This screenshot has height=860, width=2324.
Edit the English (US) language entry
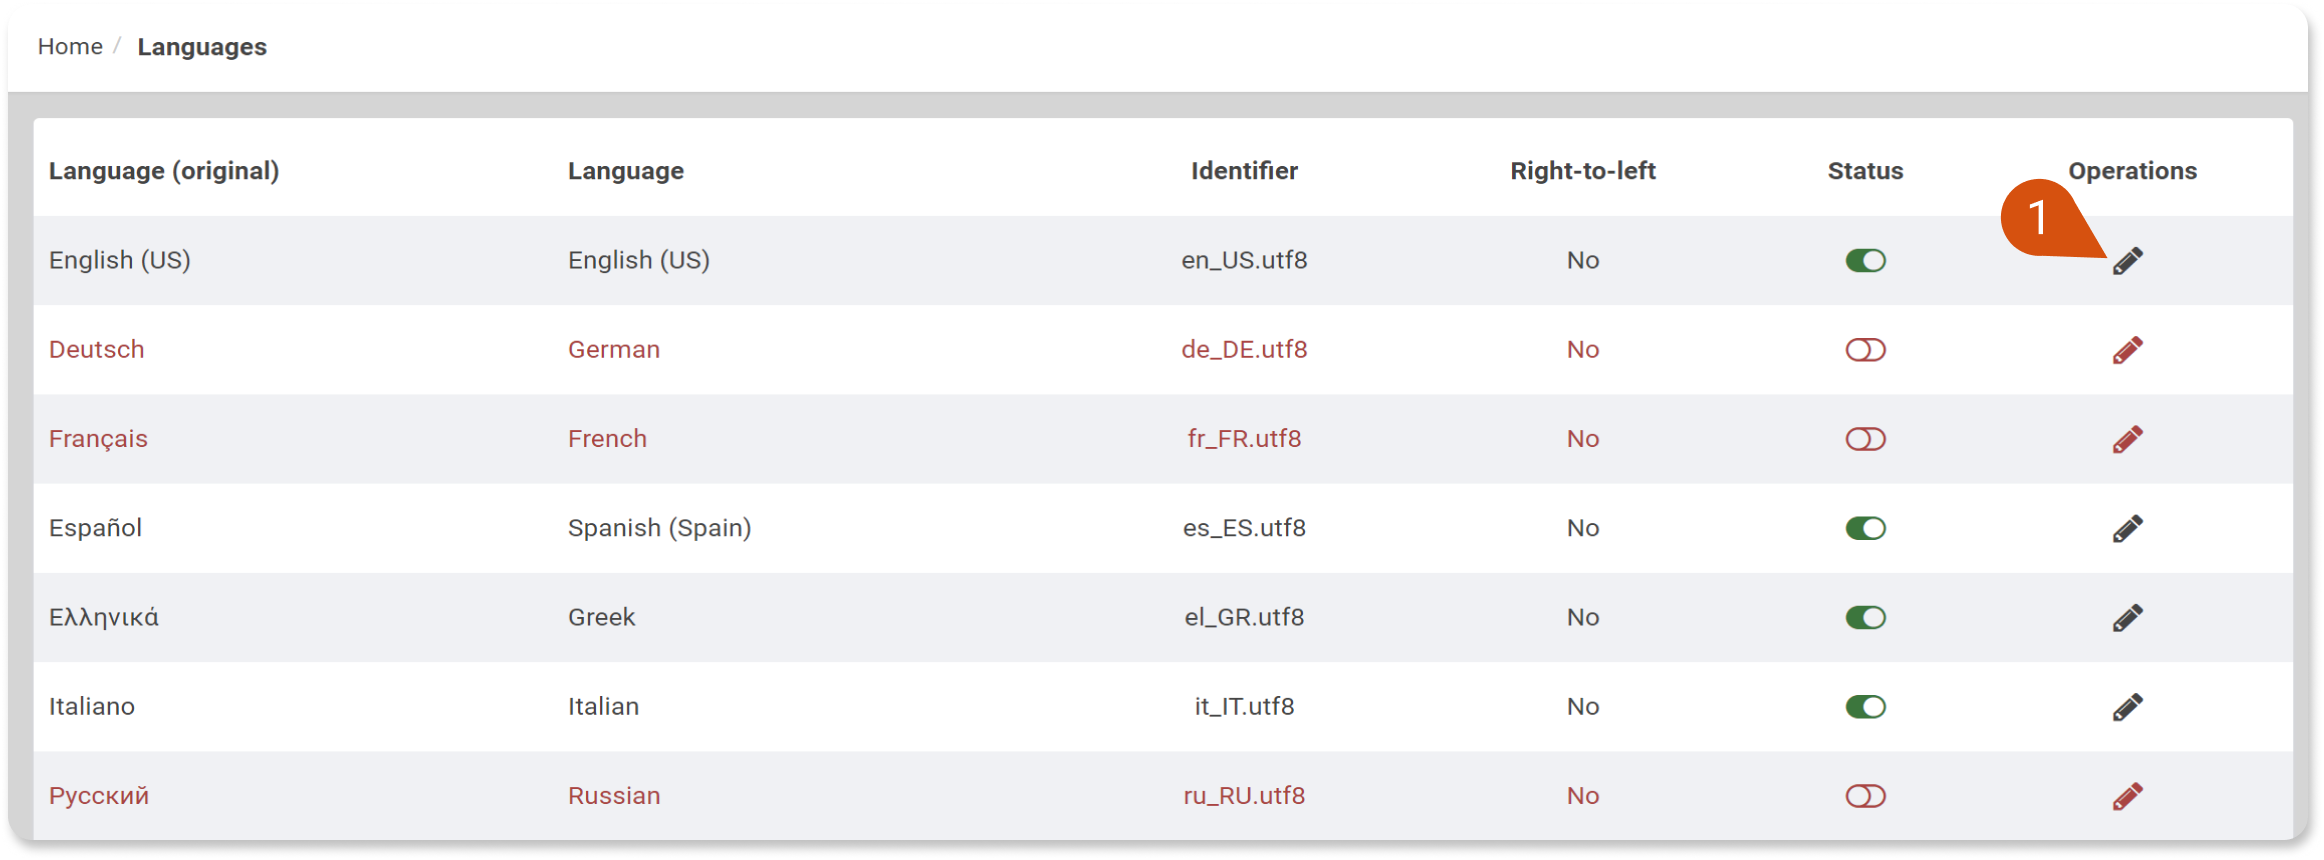tap(2127, 261)
